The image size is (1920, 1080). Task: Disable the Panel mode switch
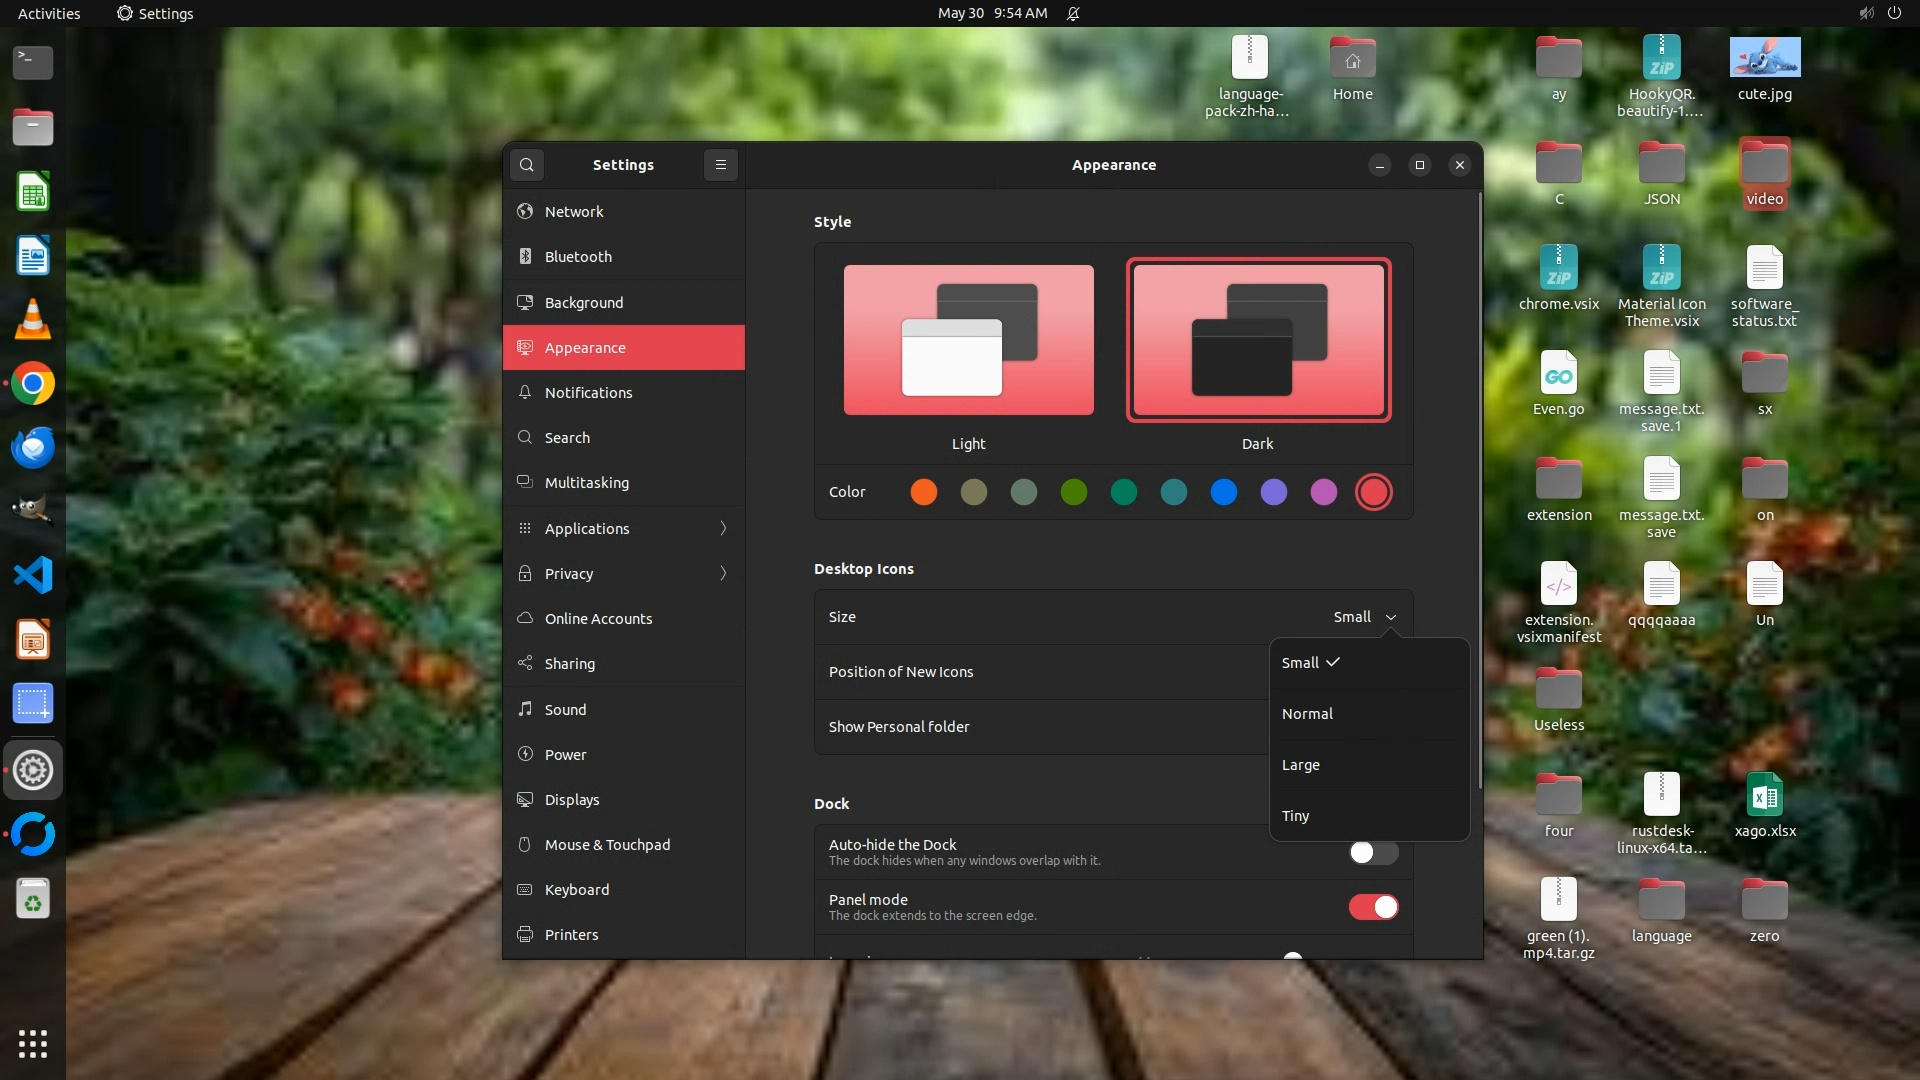click(x=1372, y=907)
